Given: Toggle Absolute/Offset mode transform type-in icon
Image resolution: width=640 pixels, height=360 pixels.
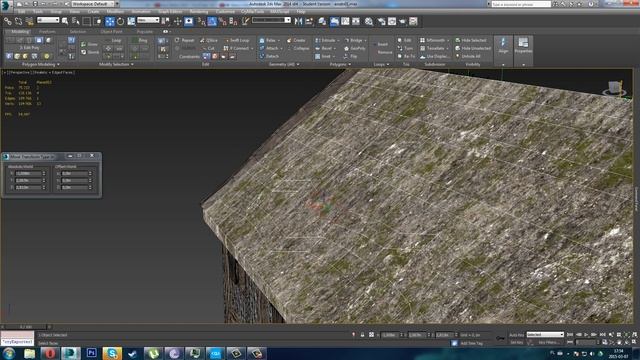Looking at the screenshot, I should click(371, 335).
